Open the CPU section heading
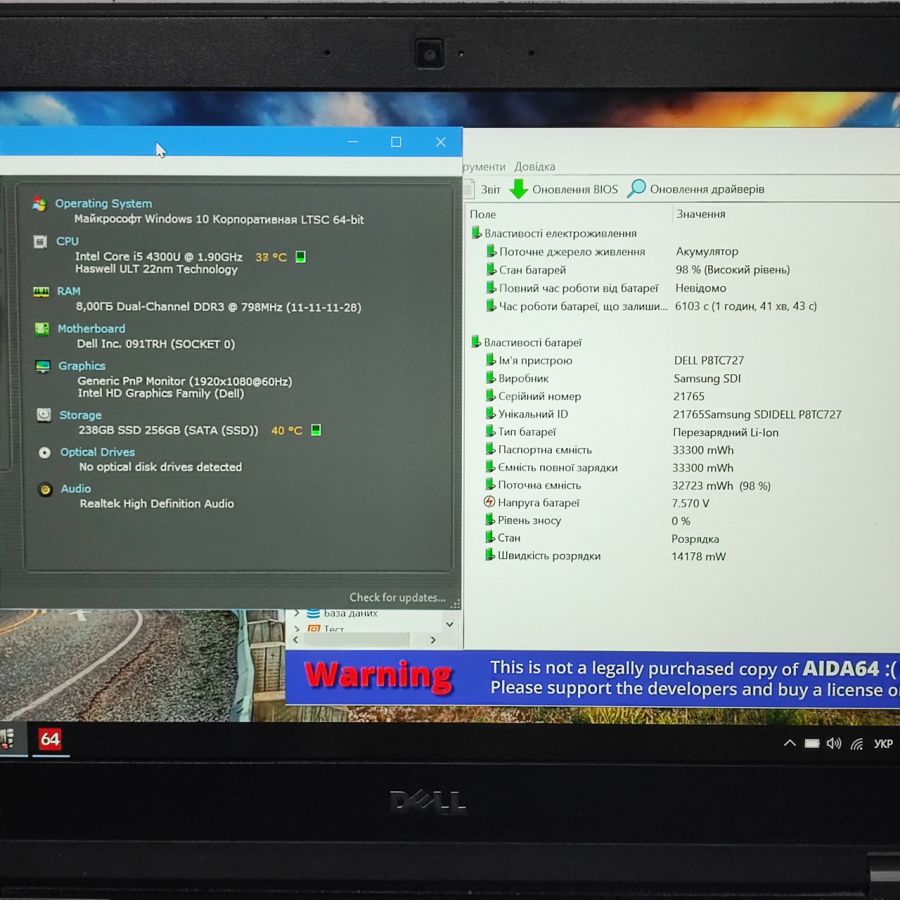 click(67, 241)
